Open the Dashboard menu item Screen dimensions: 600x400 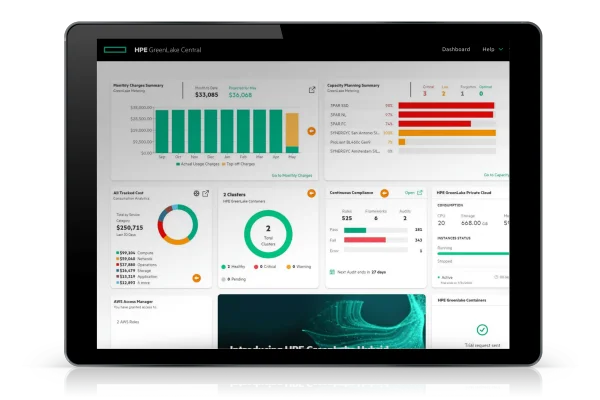(x=456, y=49)
